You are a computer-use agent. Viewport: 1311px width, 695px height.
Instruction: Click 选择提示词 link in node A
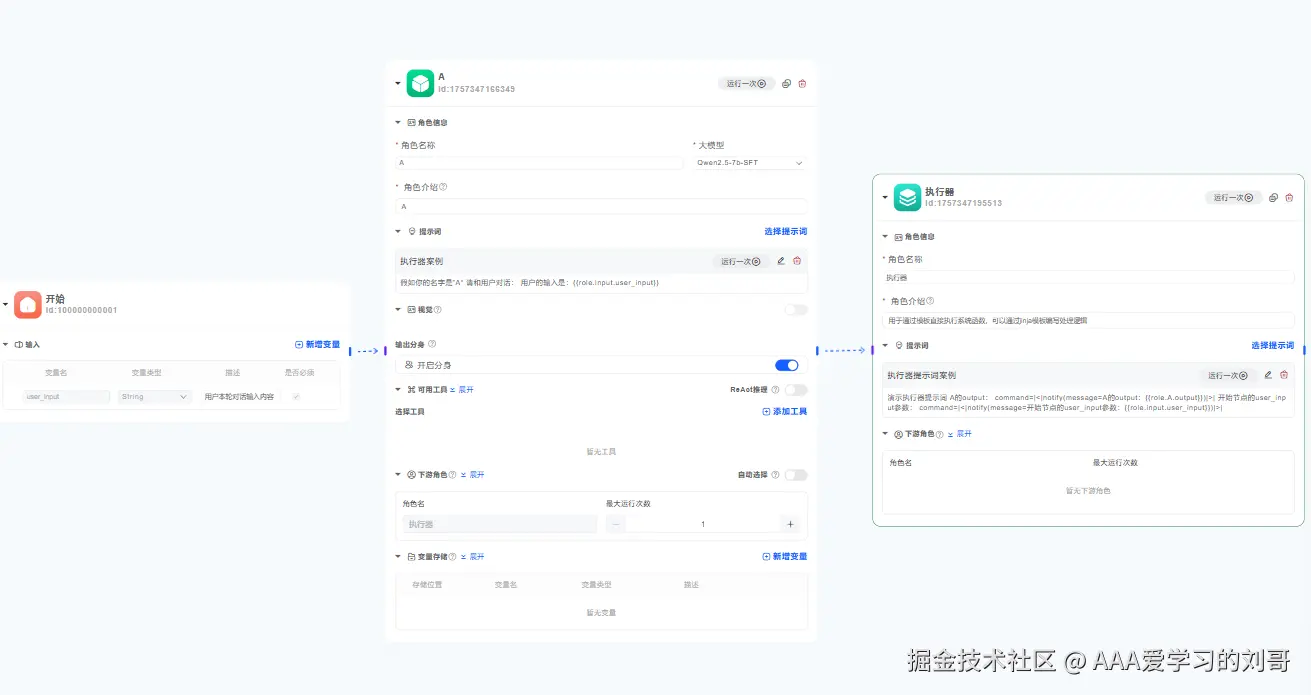coord(785,231)
